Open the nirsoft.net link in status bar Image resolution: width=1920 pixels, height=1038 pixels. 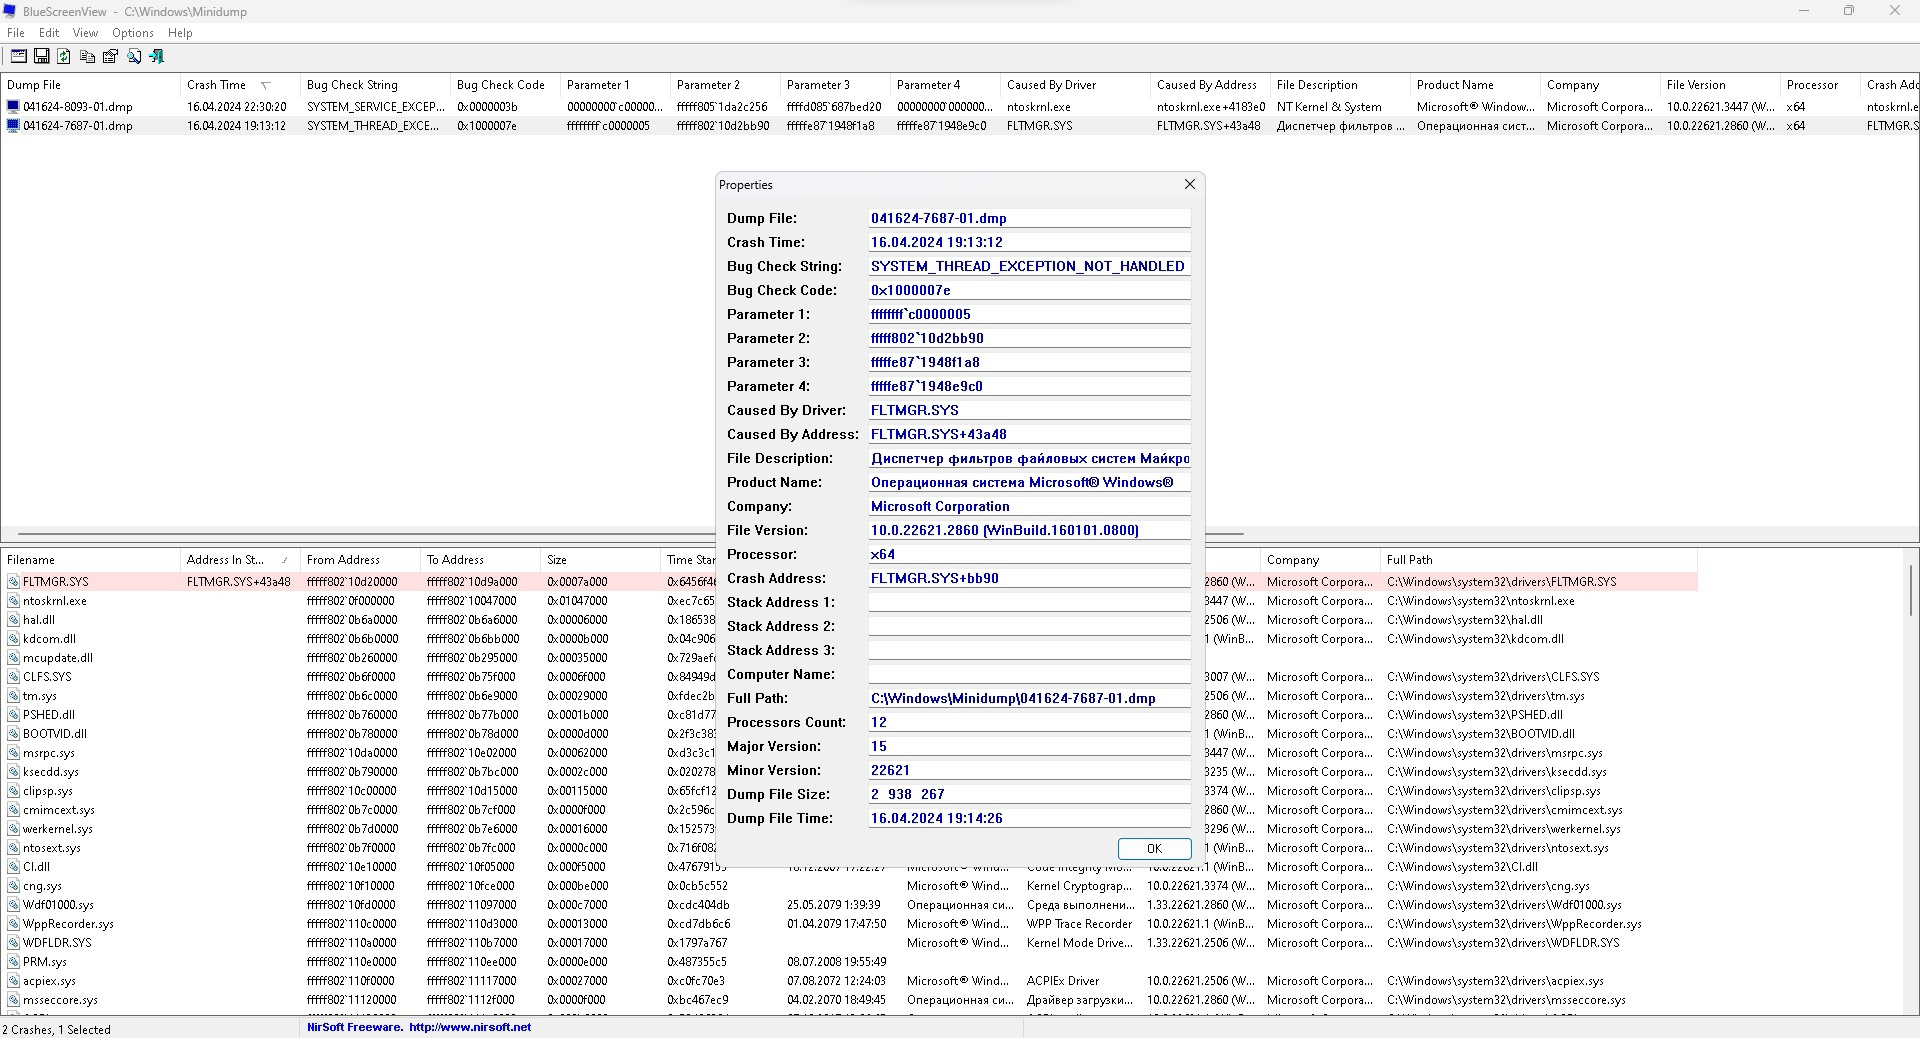coord(470,1027)
